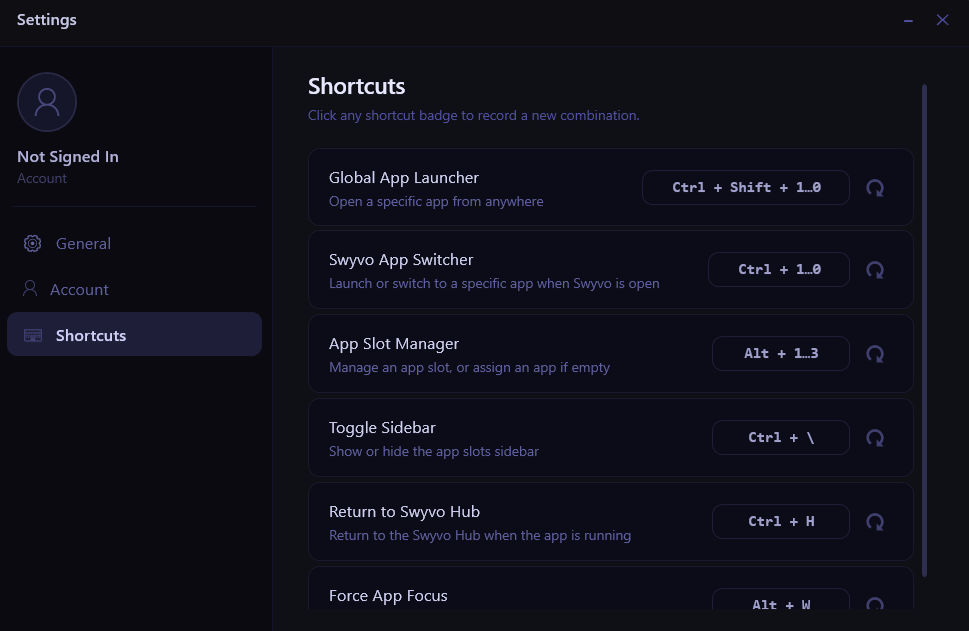Open the Account settings tab
Image resolution: width=969 pixels, height=631 pixels.
coord(134,289)
